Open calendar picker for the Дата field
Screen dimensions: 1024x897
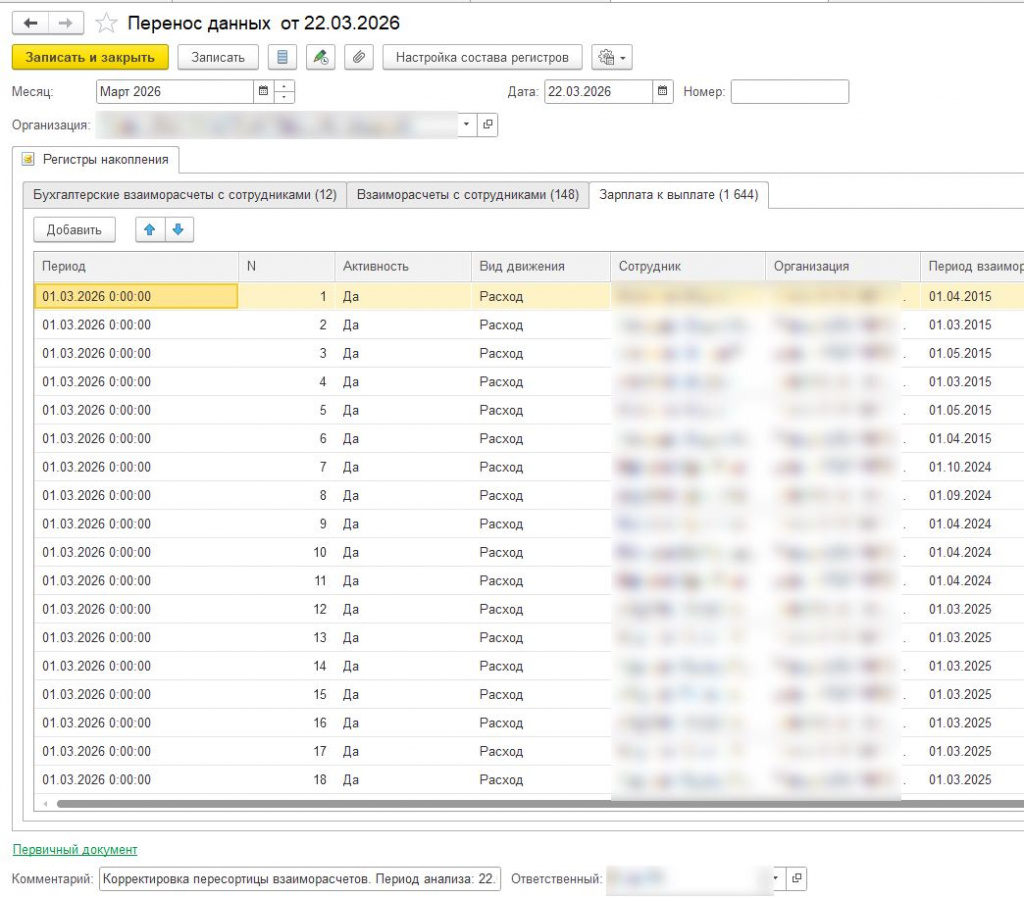[x=662, y=91]
